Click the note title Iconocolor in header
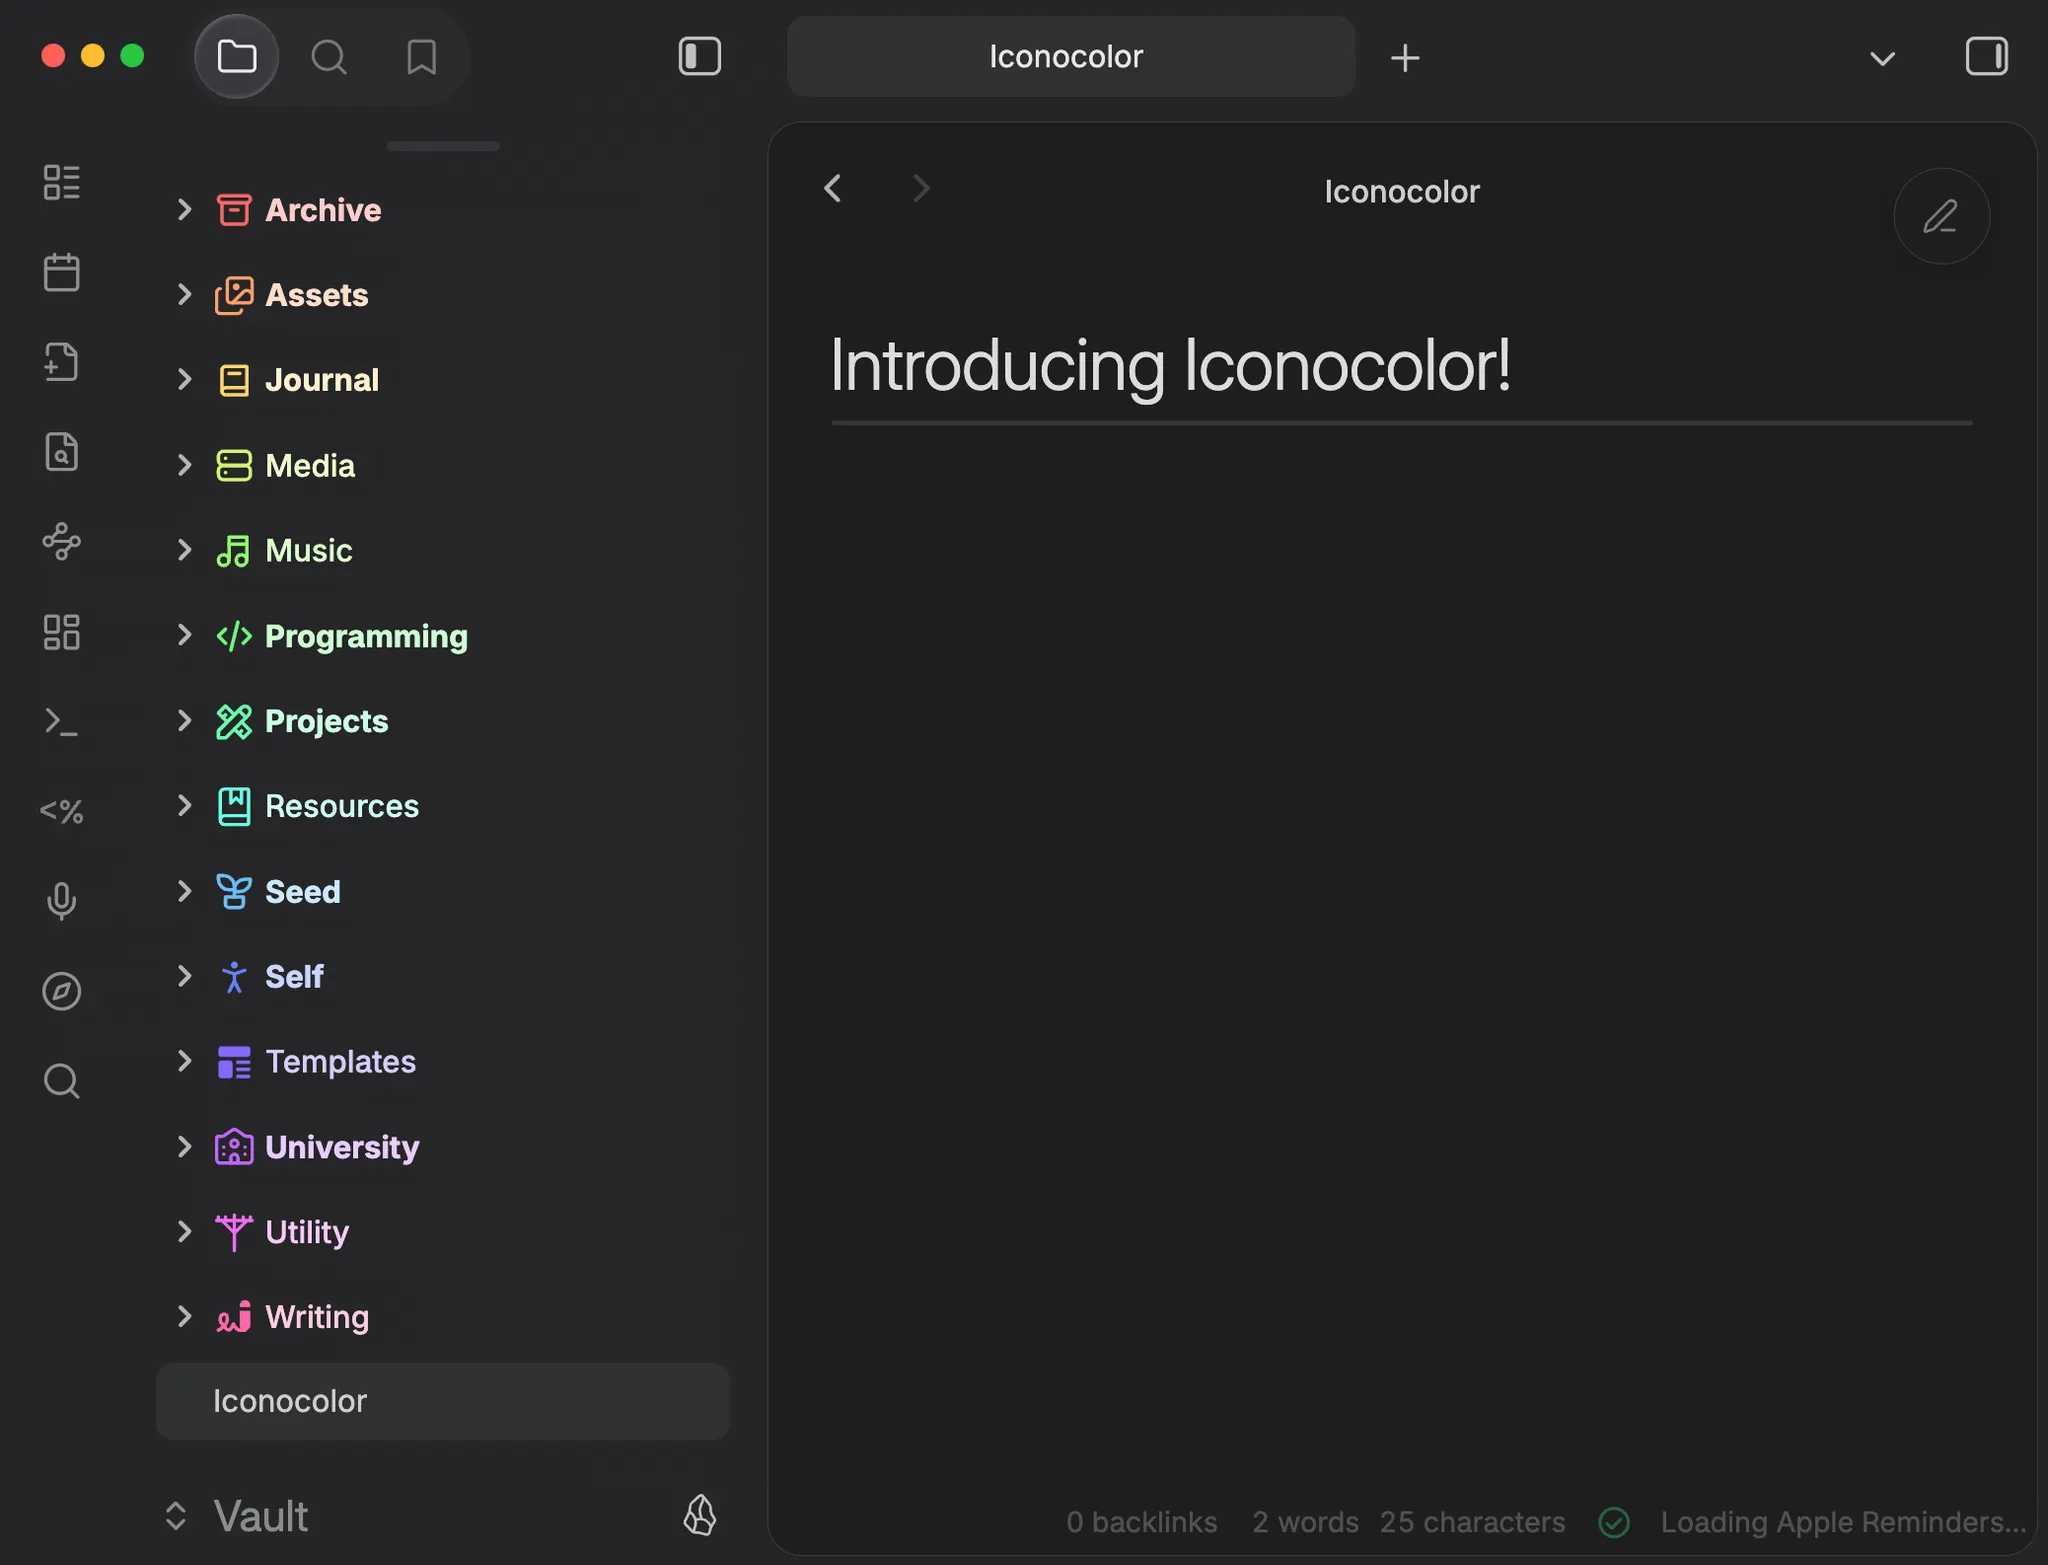The width and height of the screenshot is (2048, 1565). pos(1402,191)
